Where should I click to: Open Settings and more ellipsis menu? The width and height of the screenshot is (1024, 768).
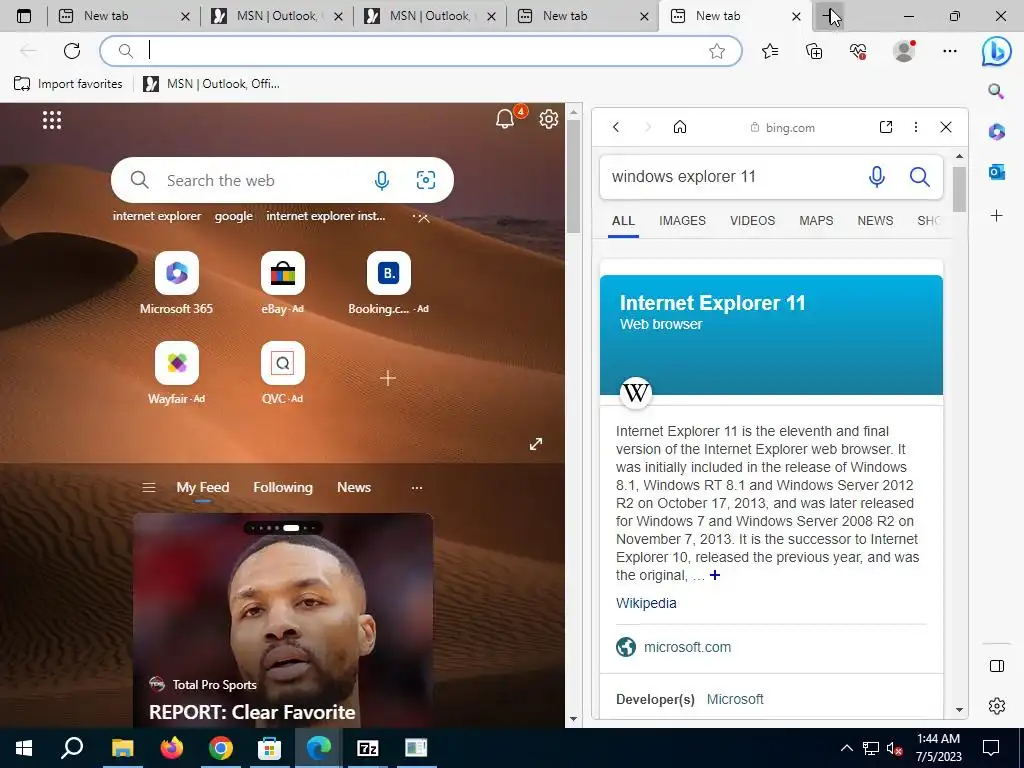tap(950, 51)
